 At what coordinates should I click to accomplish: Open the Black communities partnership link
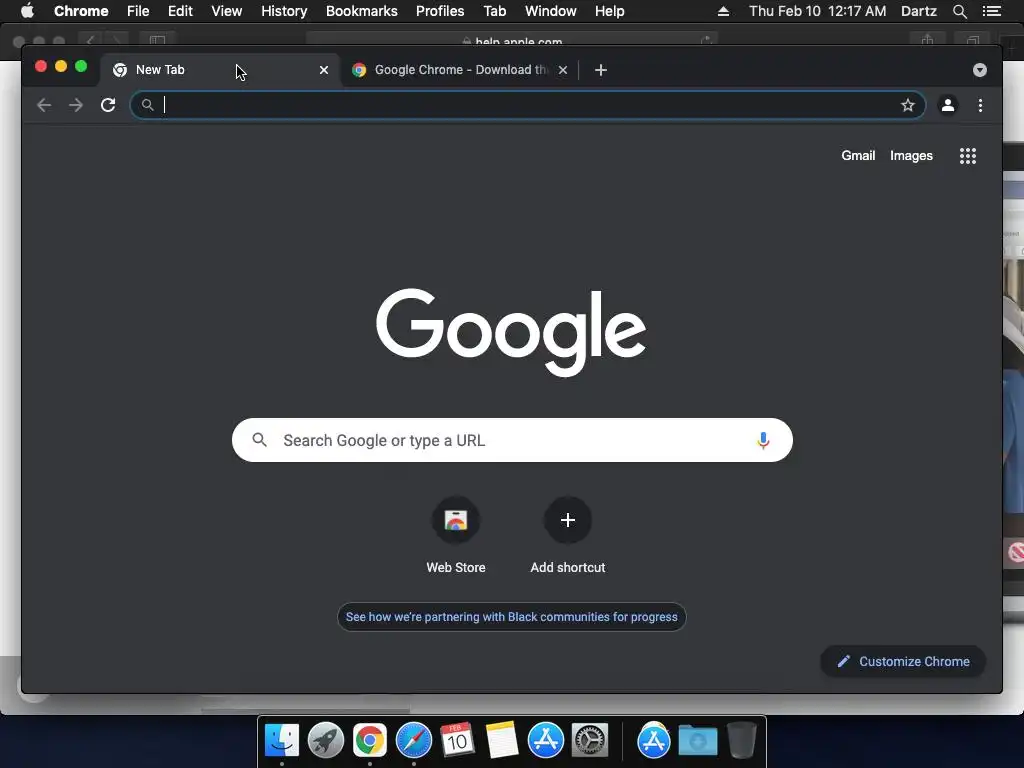point(511,616)
